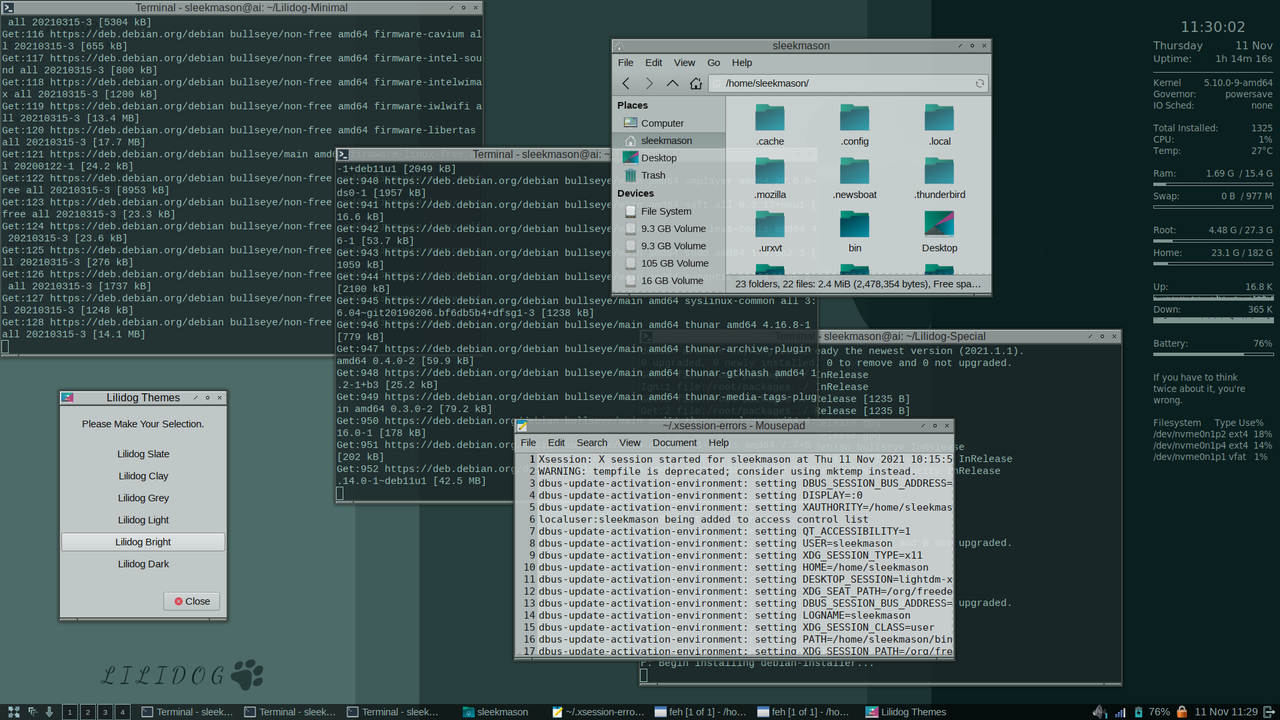Screen dimensions: 1280x720
Task: Activate the ~/.xsession-errors taskbar entry
Action: [x=598, y=712]
